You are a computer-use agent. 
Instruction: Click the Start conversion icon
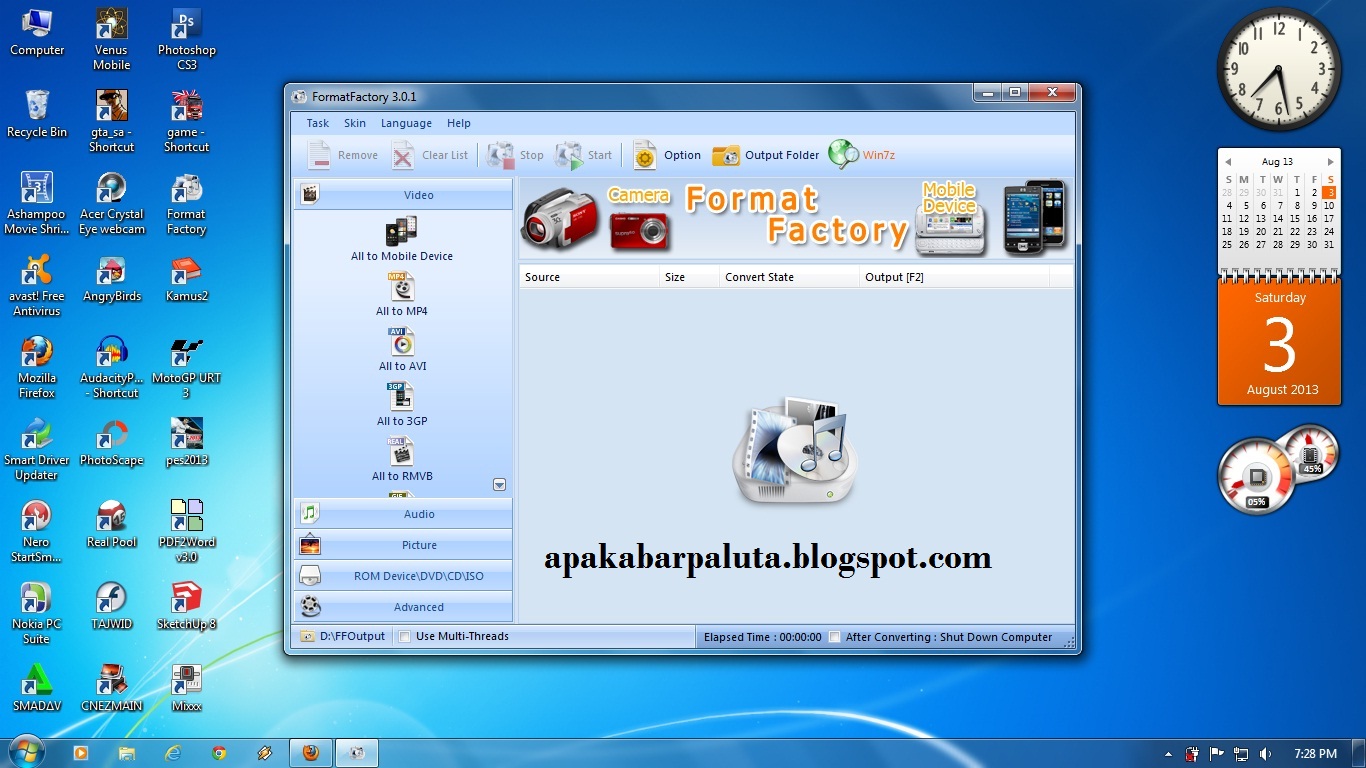pos(569,155)
